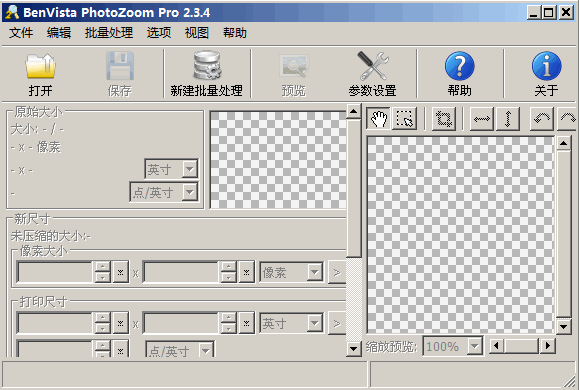
Task: Open the 批量处理 menu
Action: (x=109, y=33)
